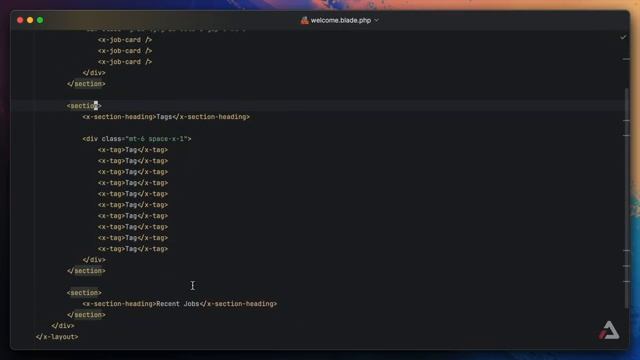
Task: Maximize the window using green button
Action: (40, 20)
